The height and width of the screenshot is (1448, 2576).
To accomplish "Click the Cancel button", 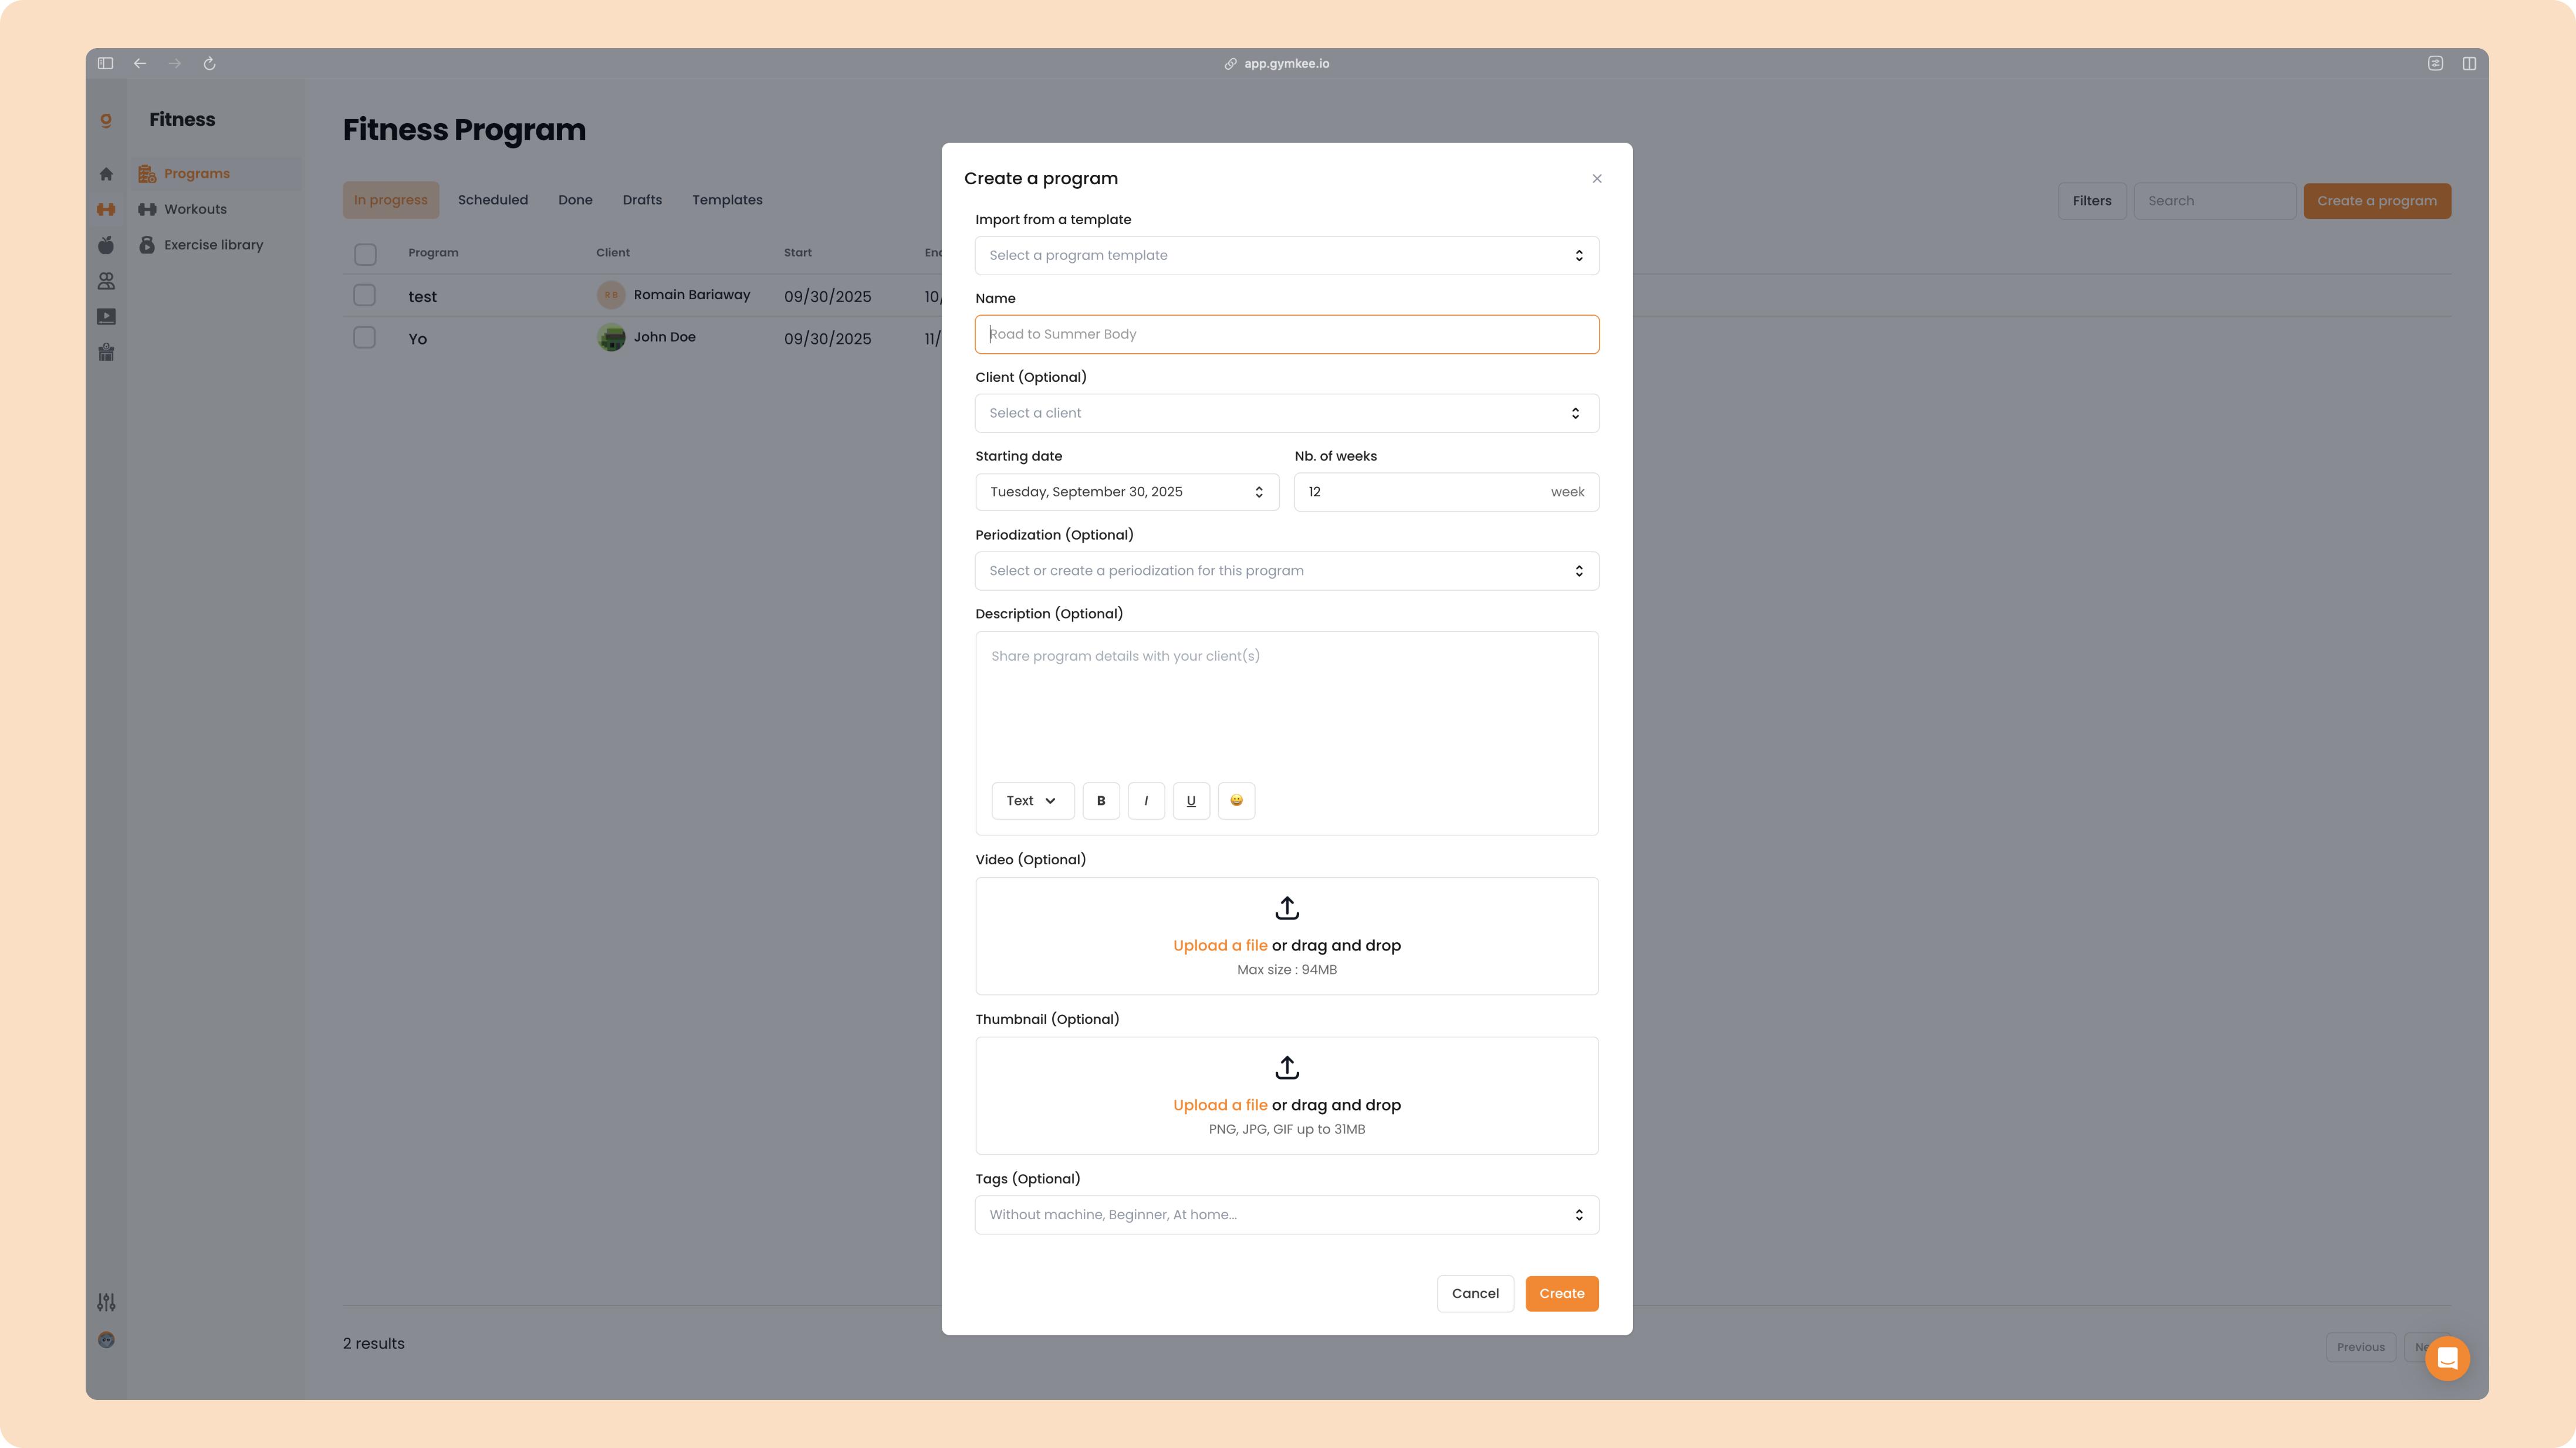I will click(1475, 1294).
